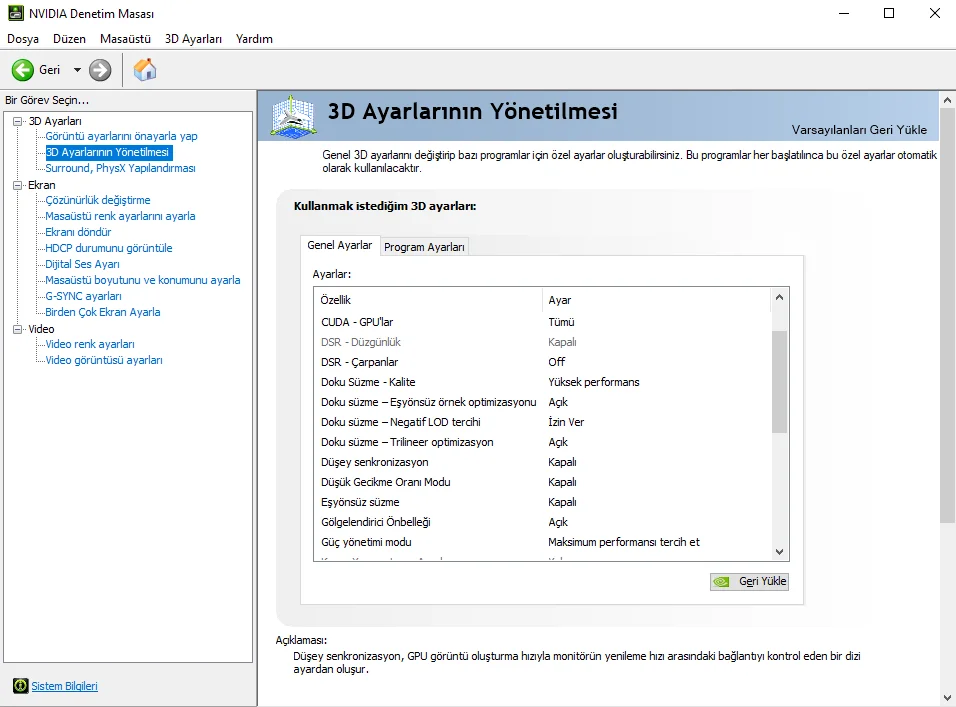Open Masaüstü renk ayarlarını ayarla
Image resolution: width=956 pixels, height=707 pixels.
pyautogui.click(x=120, y=216)
